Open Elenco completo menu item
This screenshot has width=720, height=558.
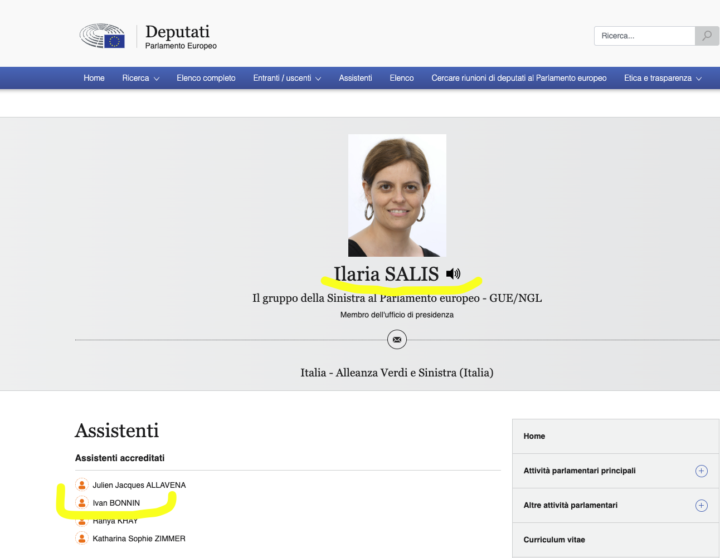(x=206, y=78)
